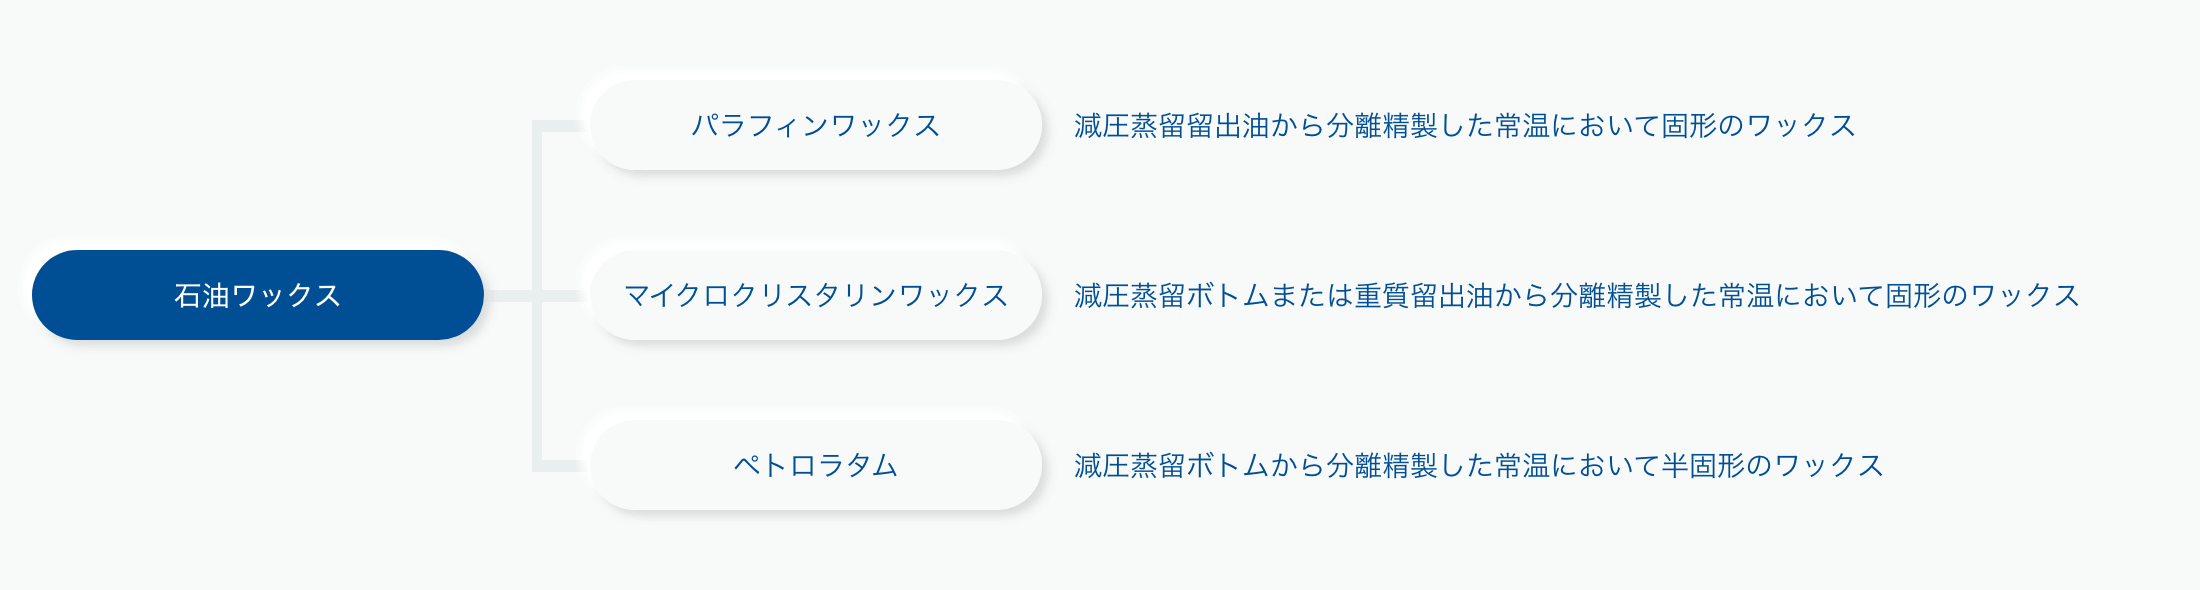Image resolution: width=2200 pixels, height=590 pixels.
Task: Click the word ワックス at the end of the bottom description
Action: [x=1829, y=466]
